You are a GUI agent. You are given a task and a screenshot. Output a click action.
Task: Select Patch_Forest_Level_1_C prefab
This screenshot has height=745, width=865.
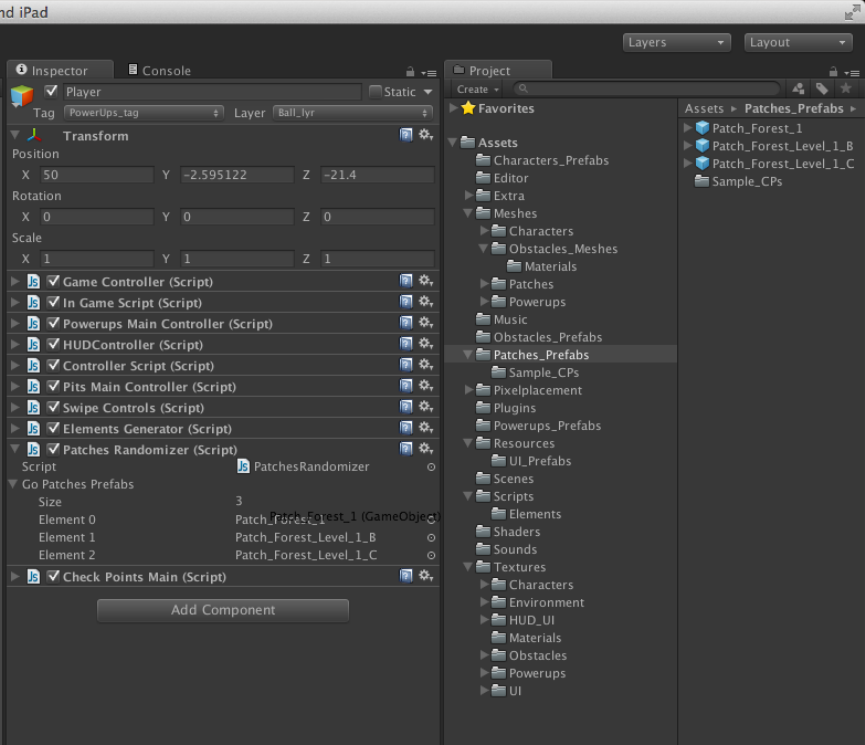[x=783, y=163]
